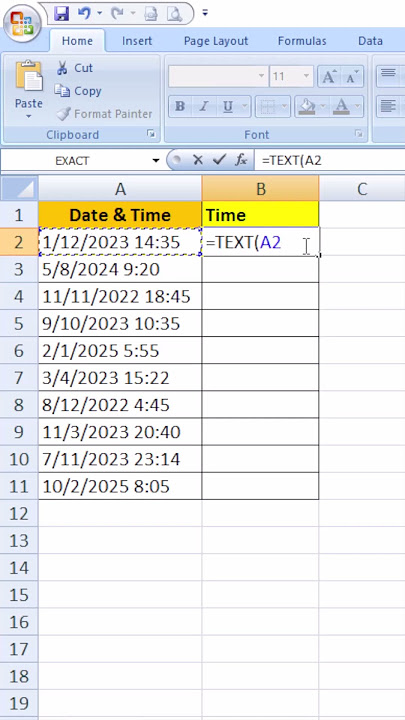
Task: Open the Insert Function fx dialog
Action: [x=241, y=160]
